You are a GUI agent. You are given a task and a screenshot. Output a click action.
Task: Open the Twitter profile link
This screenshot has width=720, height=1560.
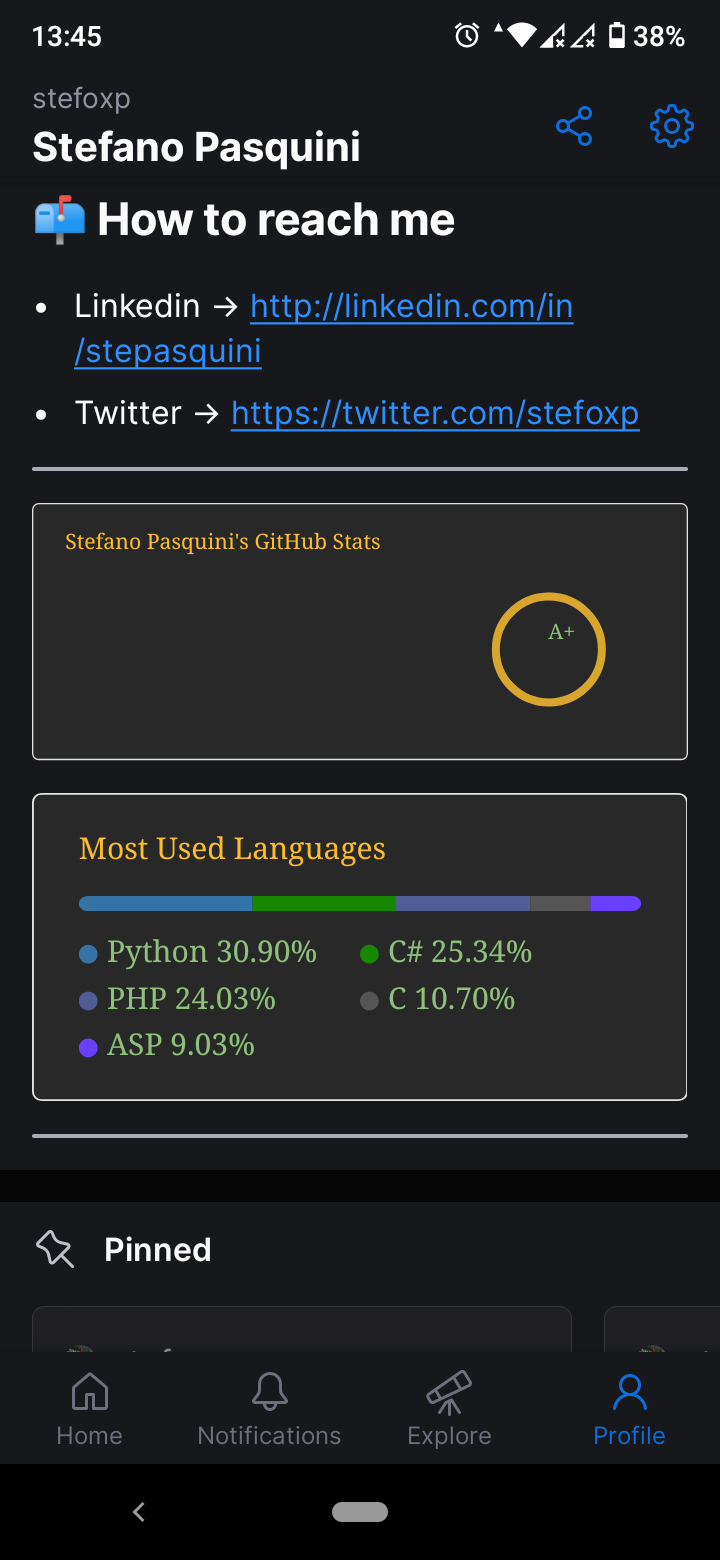[435, 412]
